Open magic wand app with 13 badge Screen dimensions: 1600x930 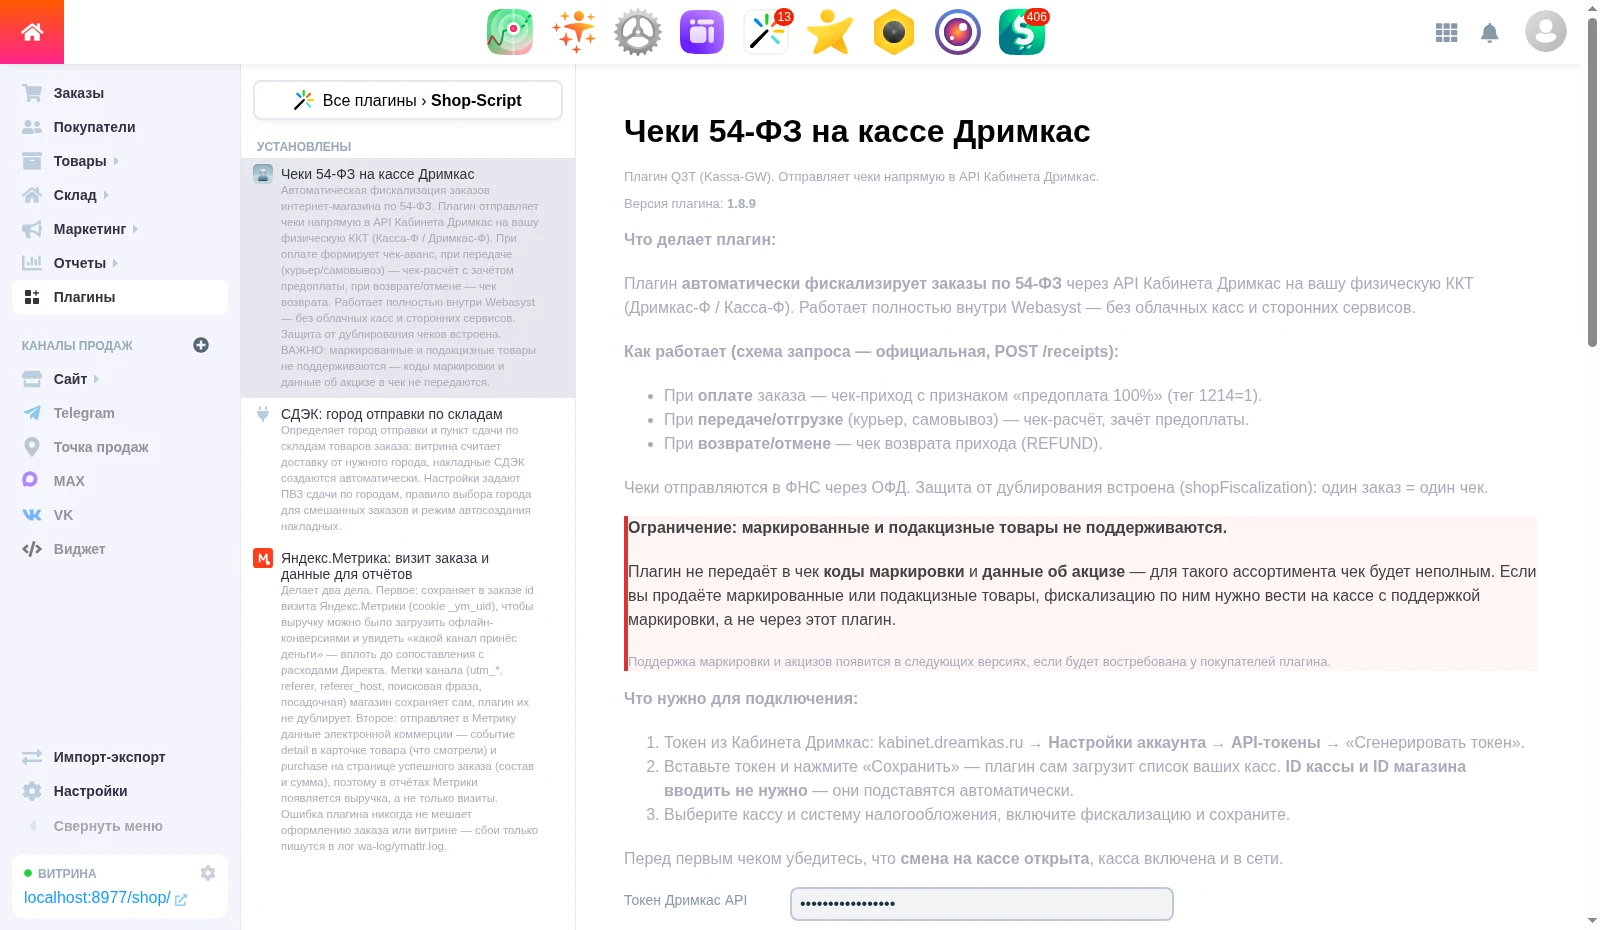point(766,32)
